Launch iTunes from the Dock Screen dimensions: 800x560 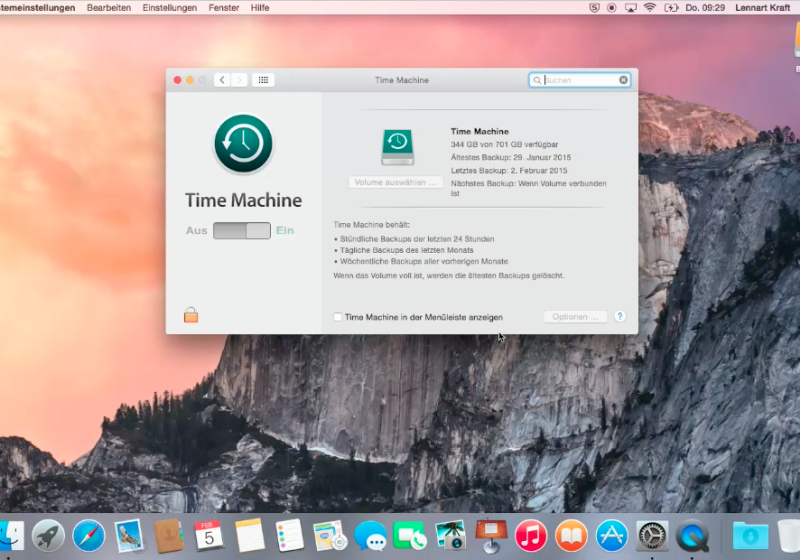pos(531,536)
